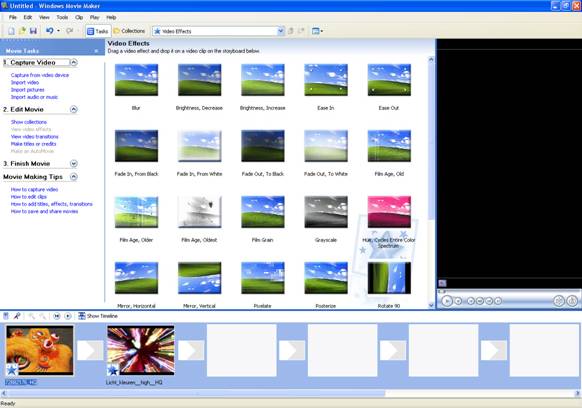This screenshot has height=408, width=582.
Task: Click the Import pictures link
Action: click(27, 90)
